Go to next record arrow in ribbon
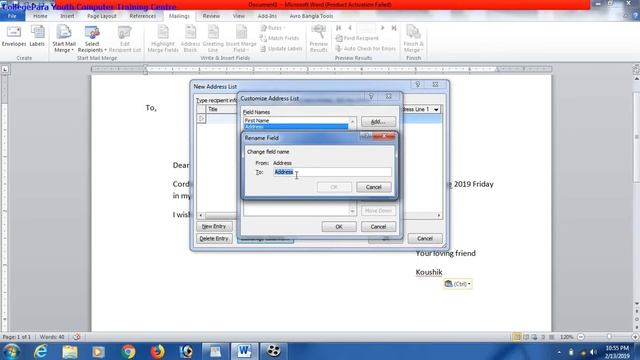 tap(382, 28)
